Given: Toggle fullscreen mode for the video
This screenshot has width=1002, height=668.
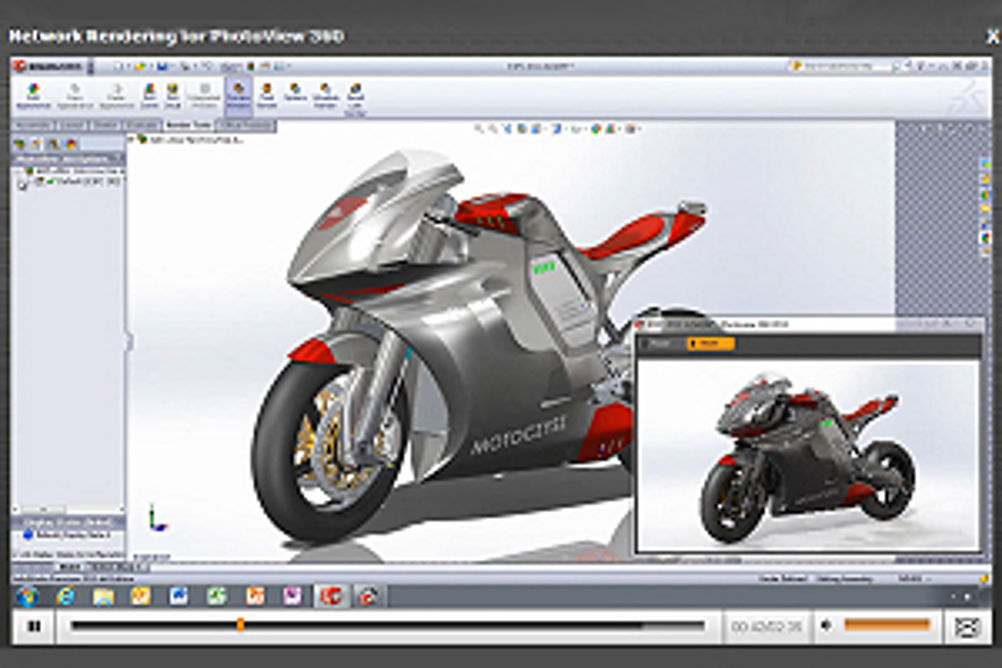Looking at the screenshot, I should click(x=967, y=626).
